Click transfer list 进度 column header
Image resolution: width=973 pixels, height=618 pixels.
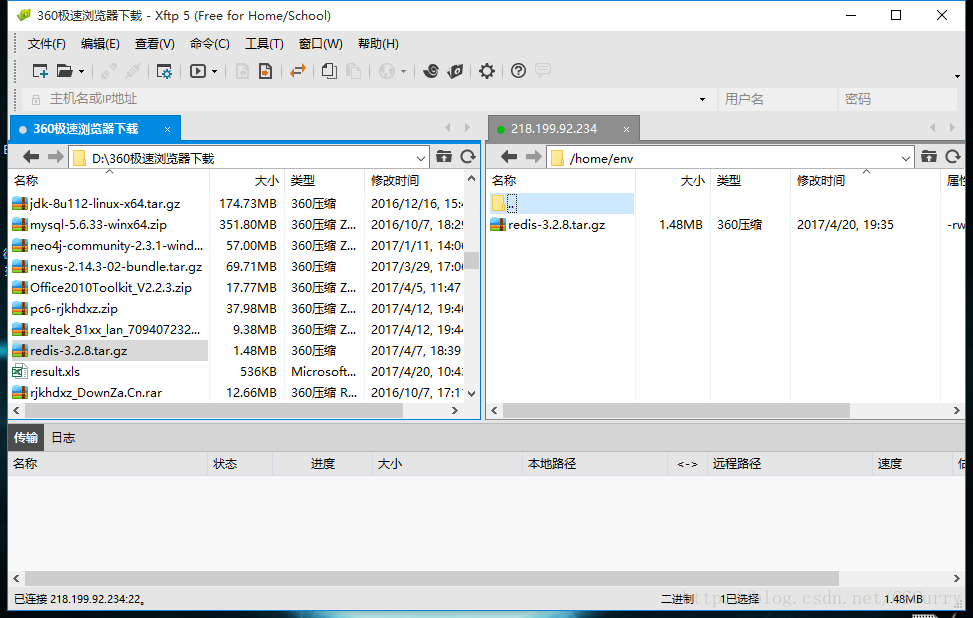(323, 464)
